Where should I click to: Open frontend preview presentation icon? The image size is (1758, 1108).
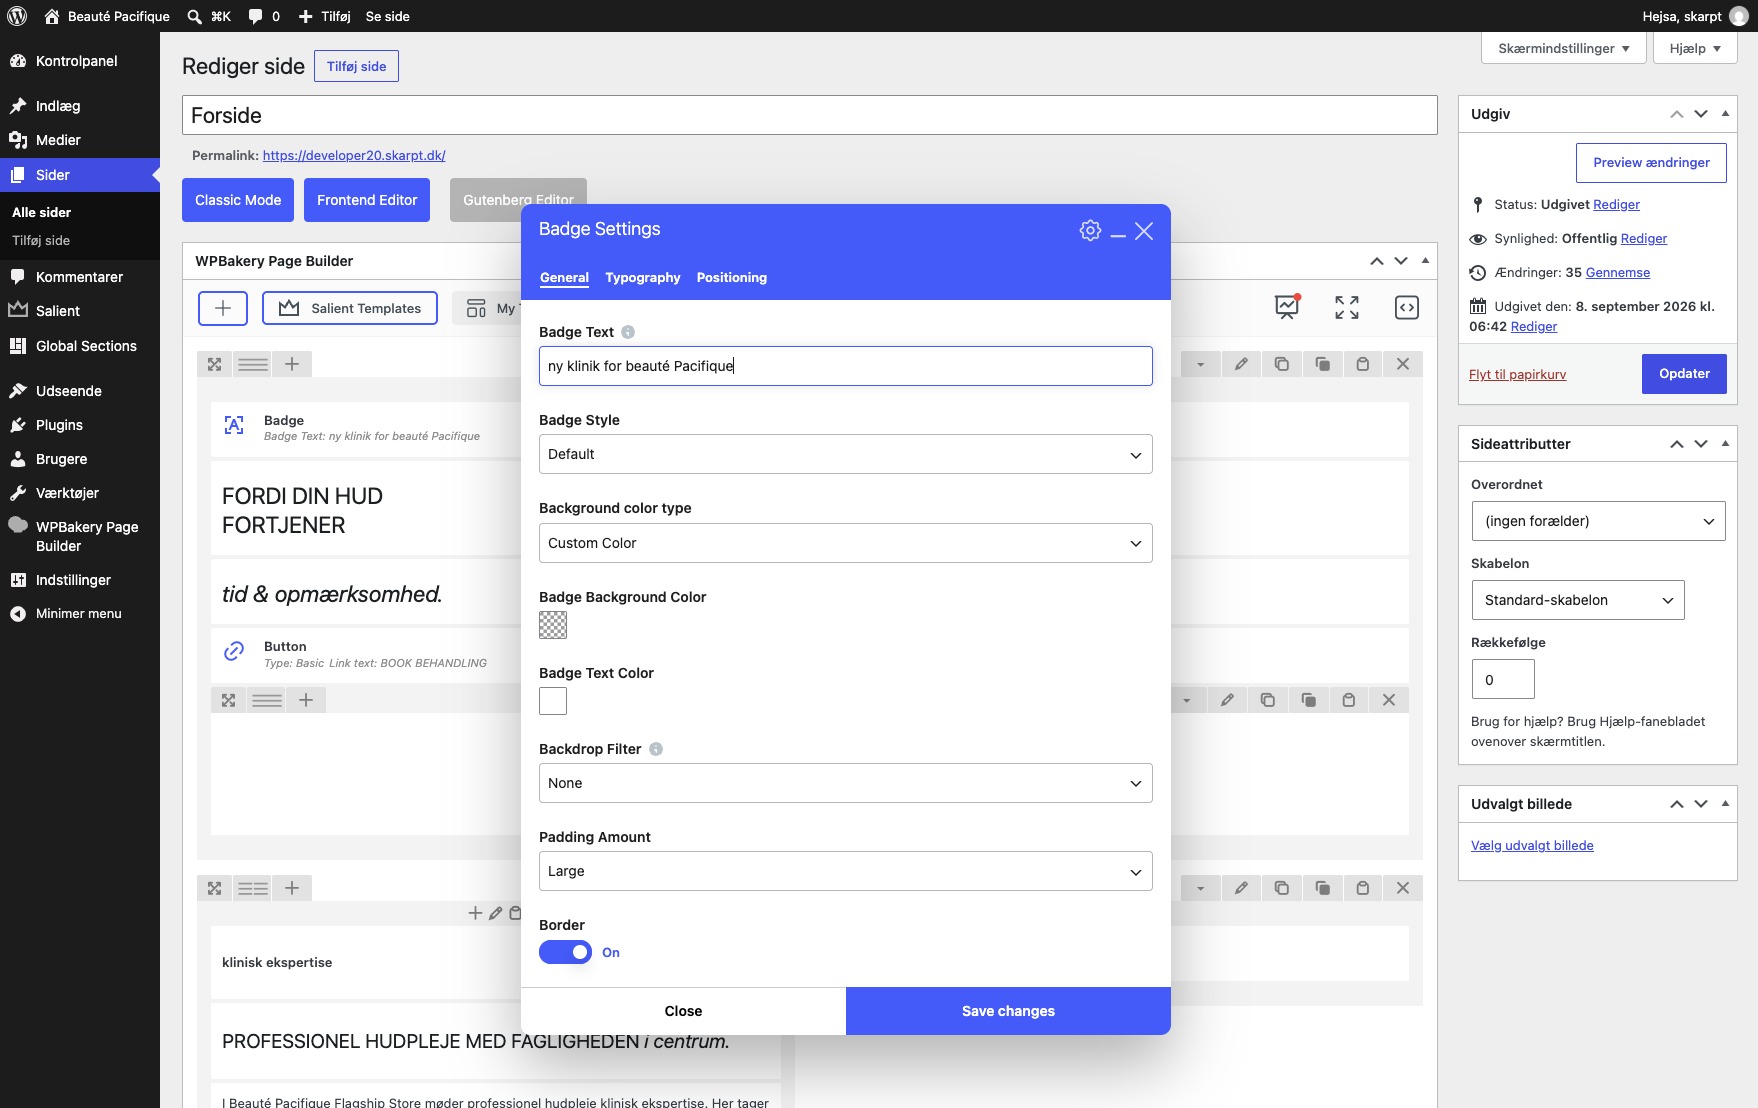pyautogui.click(x=1287, y=307)
